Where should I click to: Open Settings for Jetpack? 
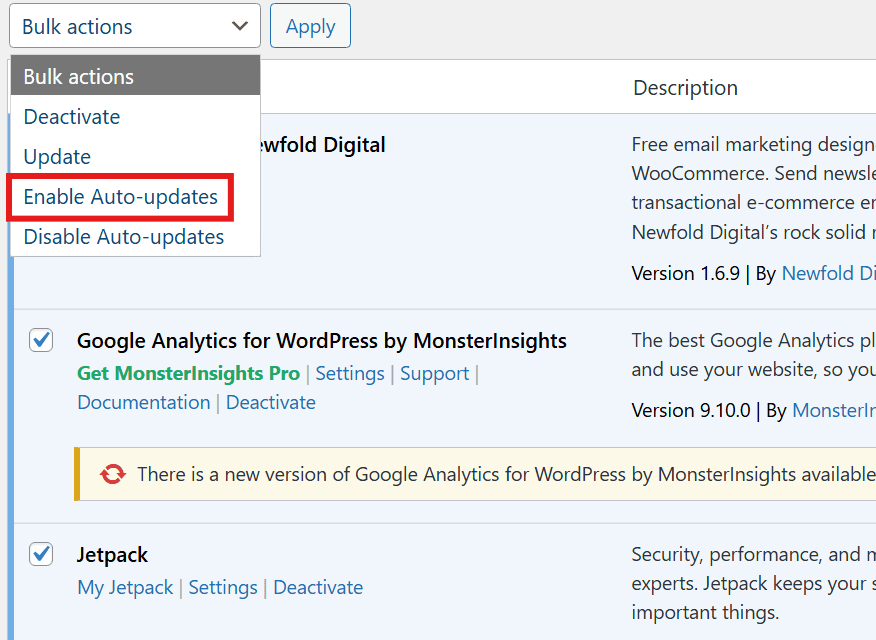[x=223, y=587]
